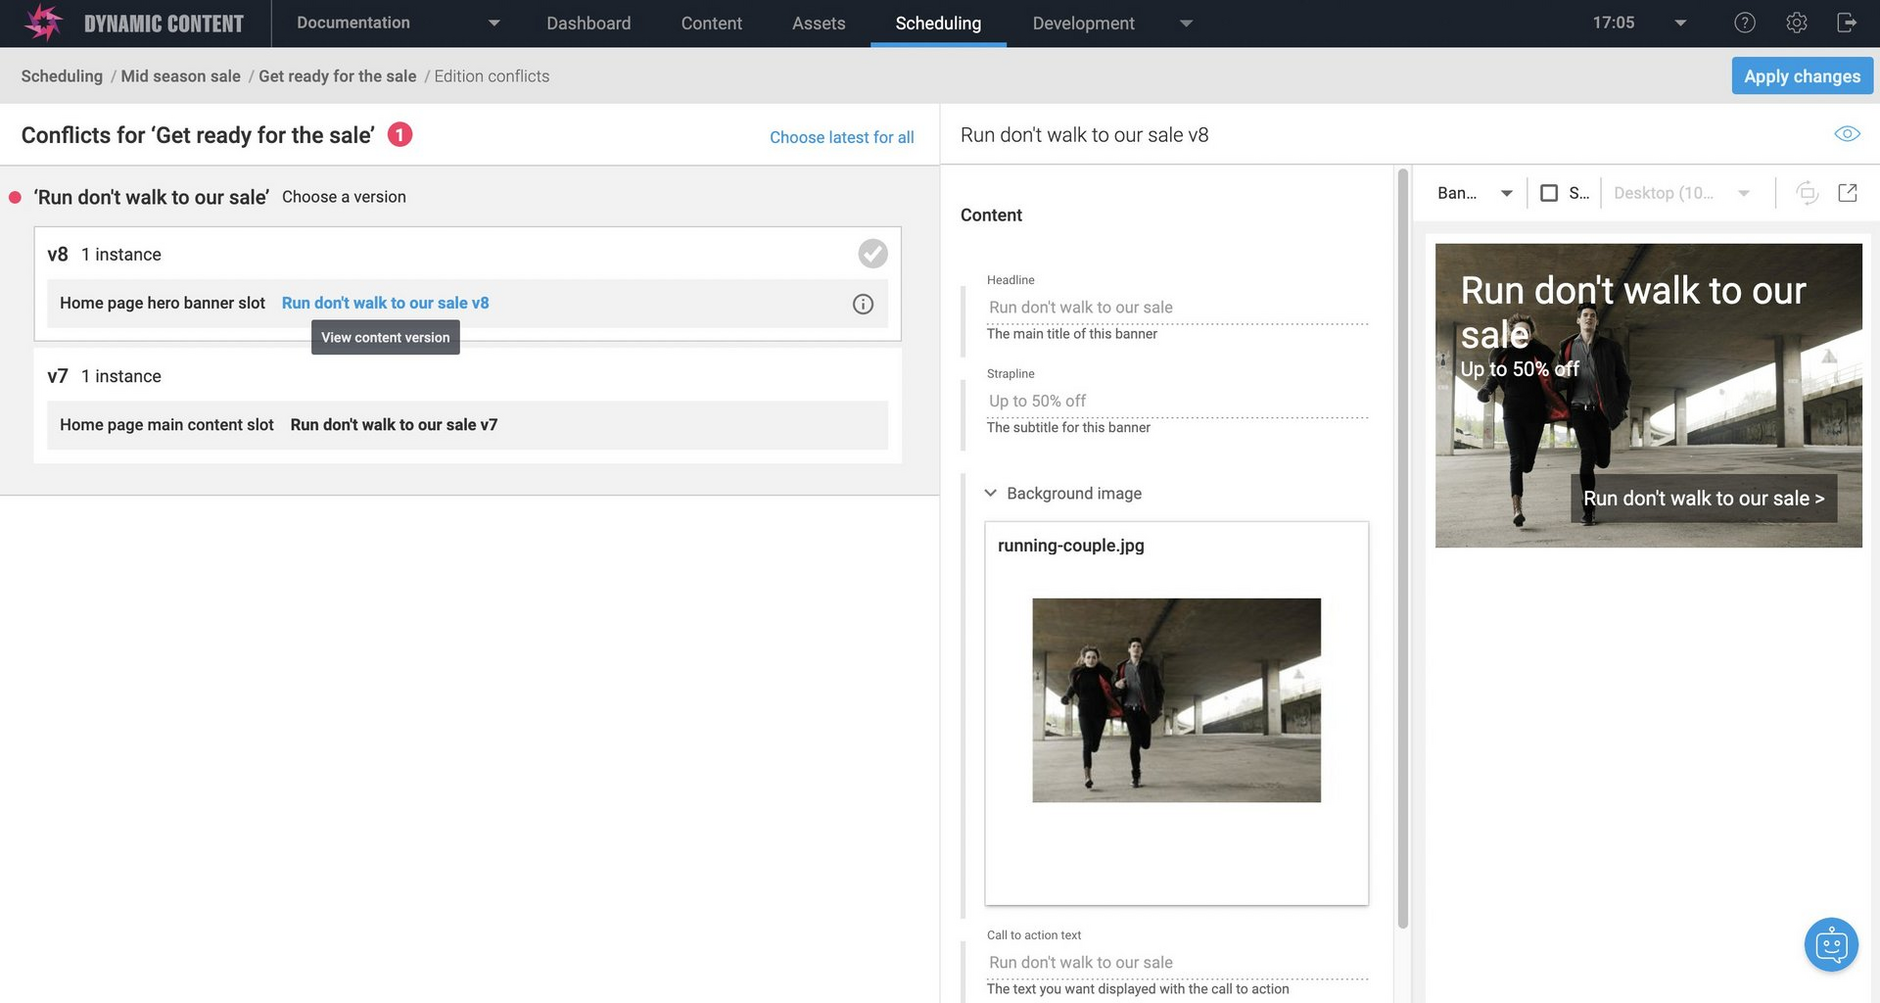Click the banner preview call to action
Image resolution: width=1880 pixels, height=1003 pixels.
[1703, 498]
